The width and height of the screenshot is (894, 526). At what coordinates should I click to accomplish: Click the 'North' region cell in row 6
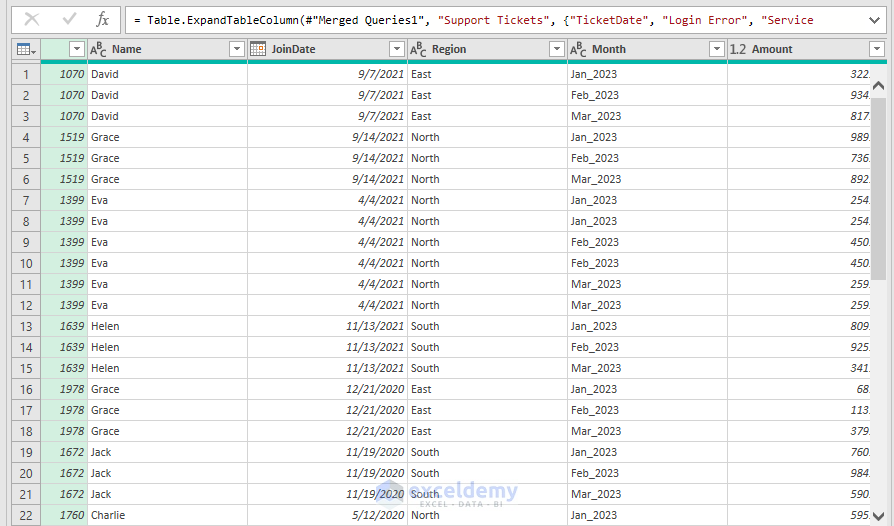(487, 179)
